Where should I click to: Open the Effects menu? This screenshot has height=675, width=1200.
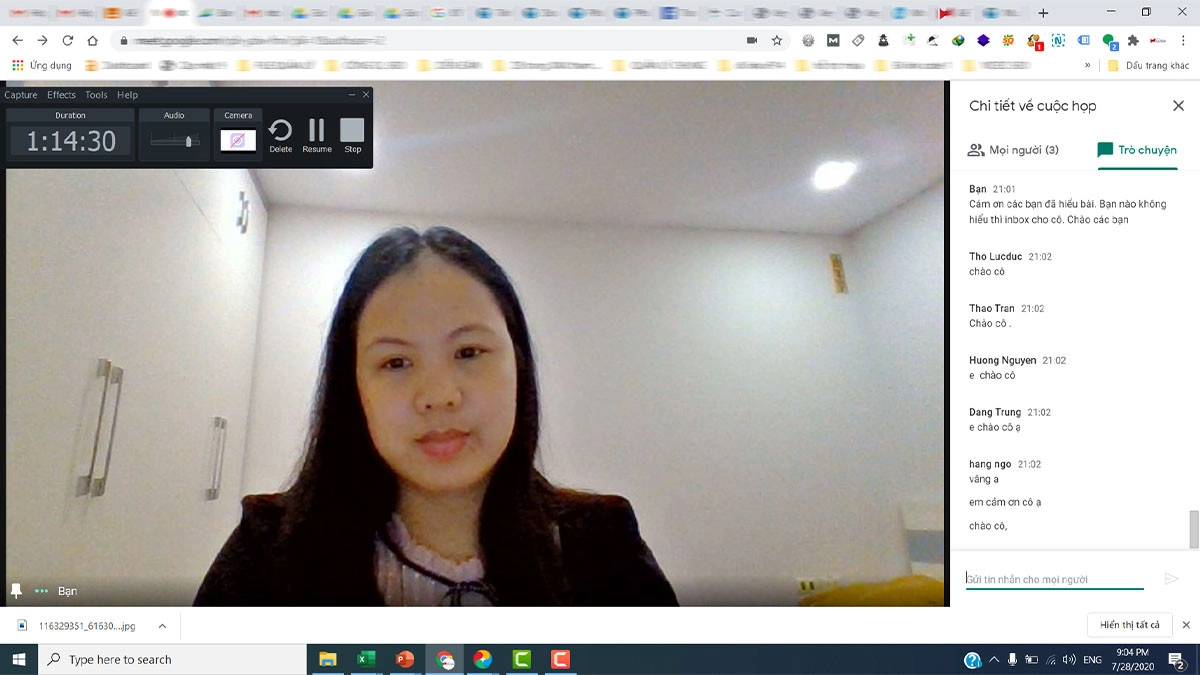click(x=61, y=95)
